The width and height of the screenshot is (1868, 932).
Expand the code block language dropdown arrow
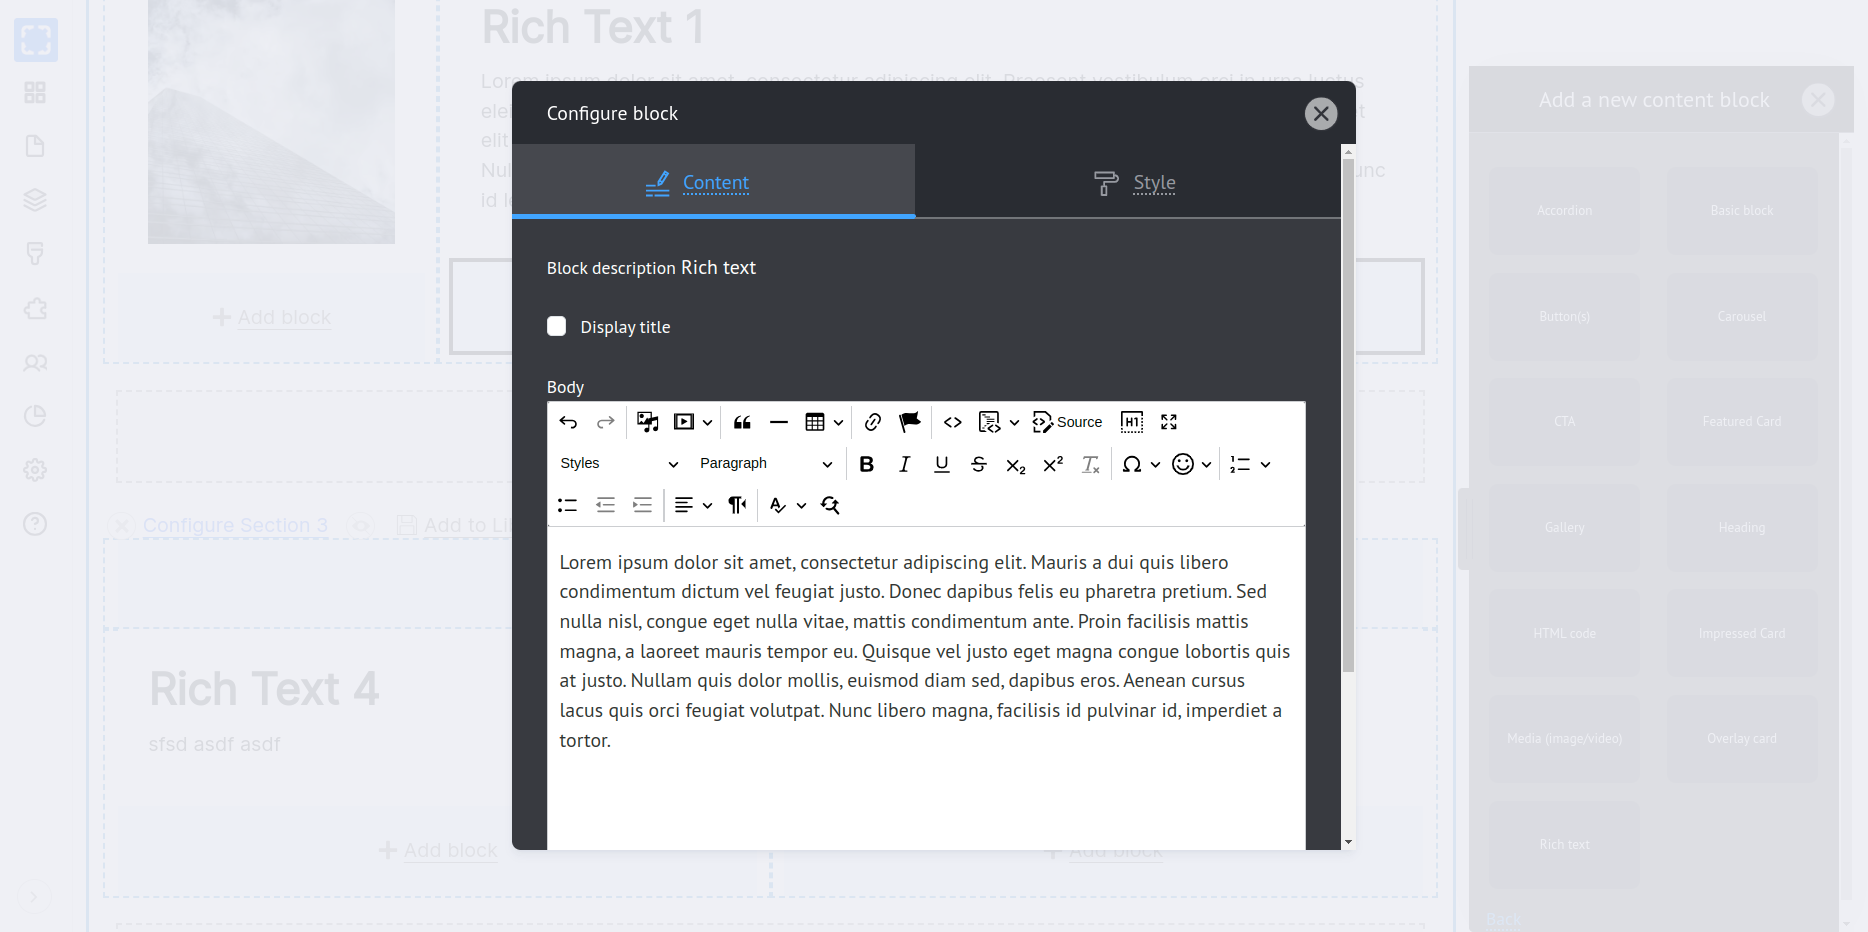pos(1014,423)
